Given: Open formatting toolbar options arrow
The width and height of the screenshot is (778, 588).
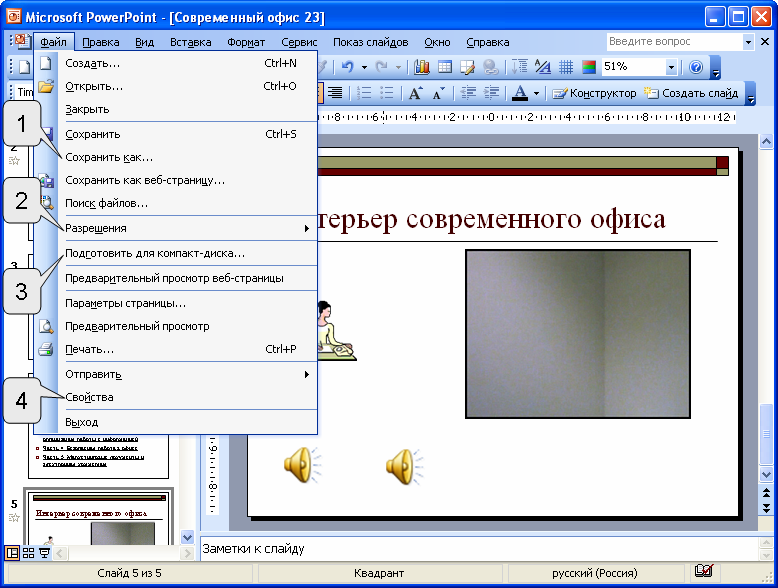Looking at the screenshot, I should 751,94.
